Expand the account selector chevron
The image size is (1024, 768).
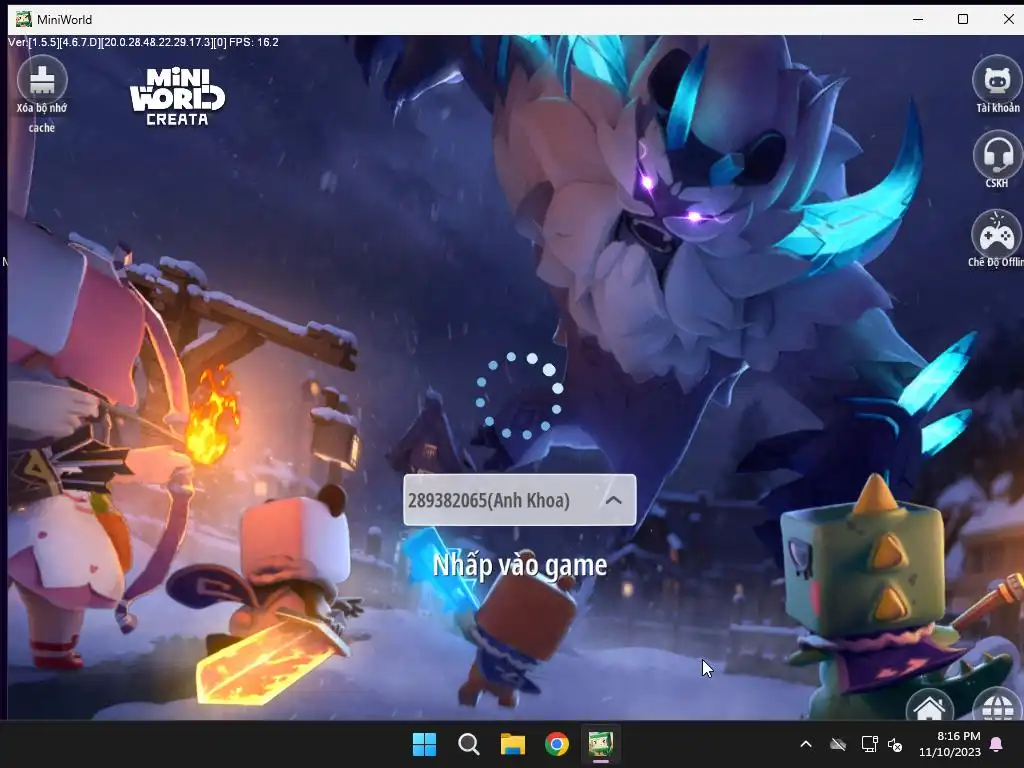613,500
